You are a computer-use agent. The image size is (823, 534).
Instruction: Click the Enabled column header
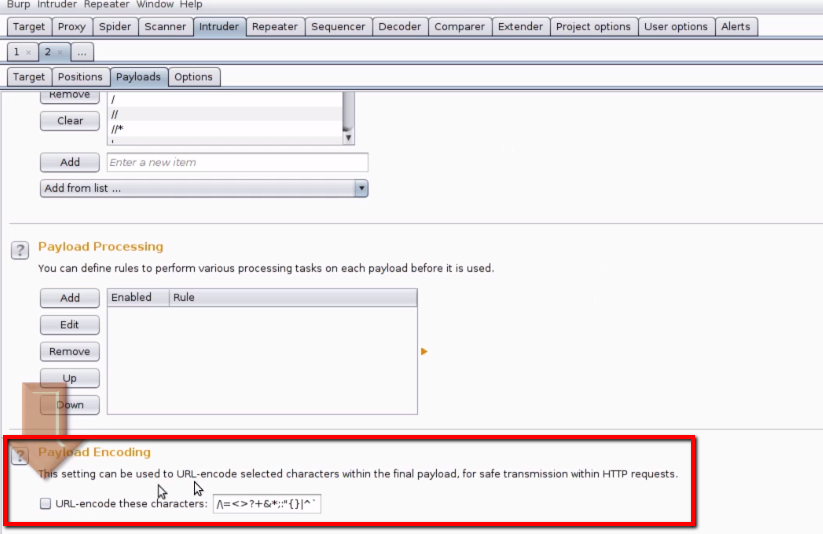coord(138,297)
